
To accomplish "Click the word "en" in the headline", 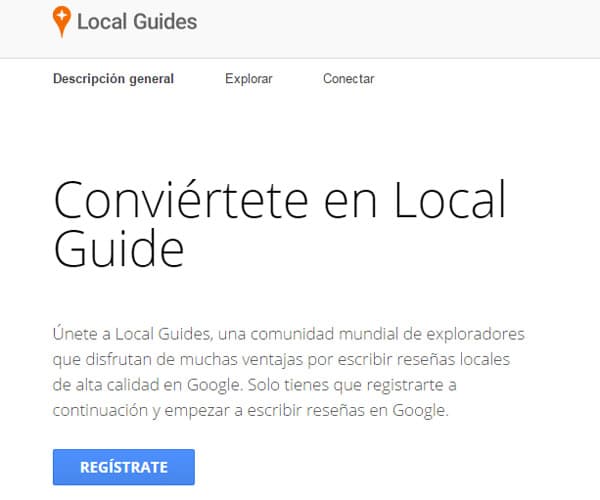I will [348, 202].
